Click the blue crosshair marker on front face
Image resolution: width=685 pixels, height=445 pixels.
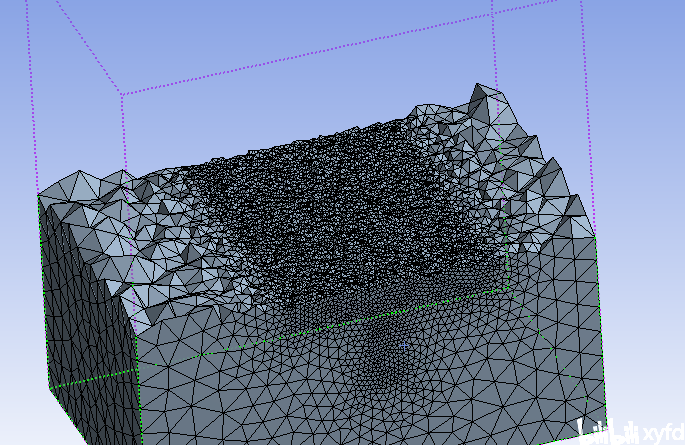click(x=404, y=346)
